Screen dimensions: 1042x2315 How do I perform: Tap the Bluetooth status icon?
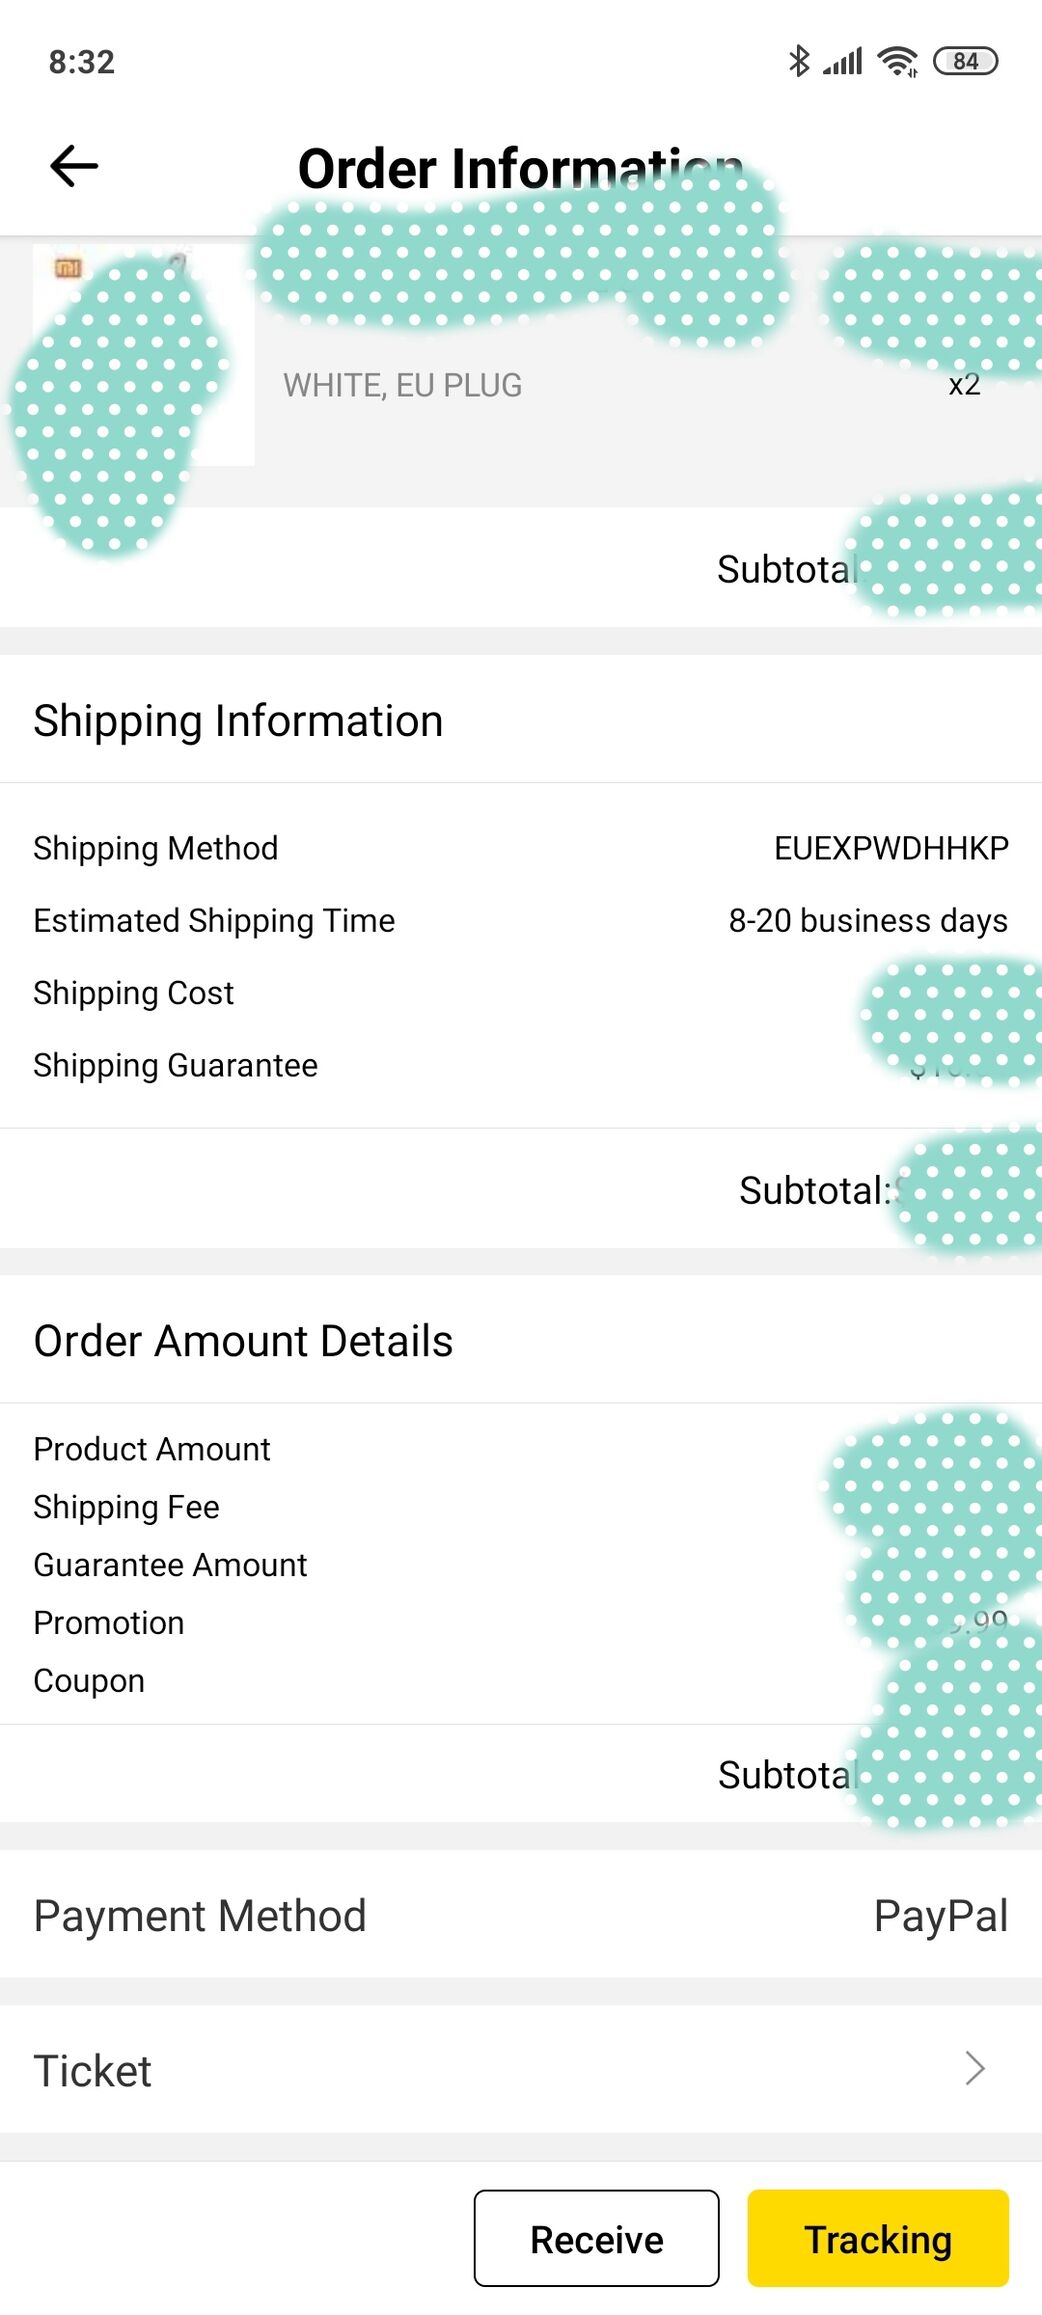[x=798, y=61]
